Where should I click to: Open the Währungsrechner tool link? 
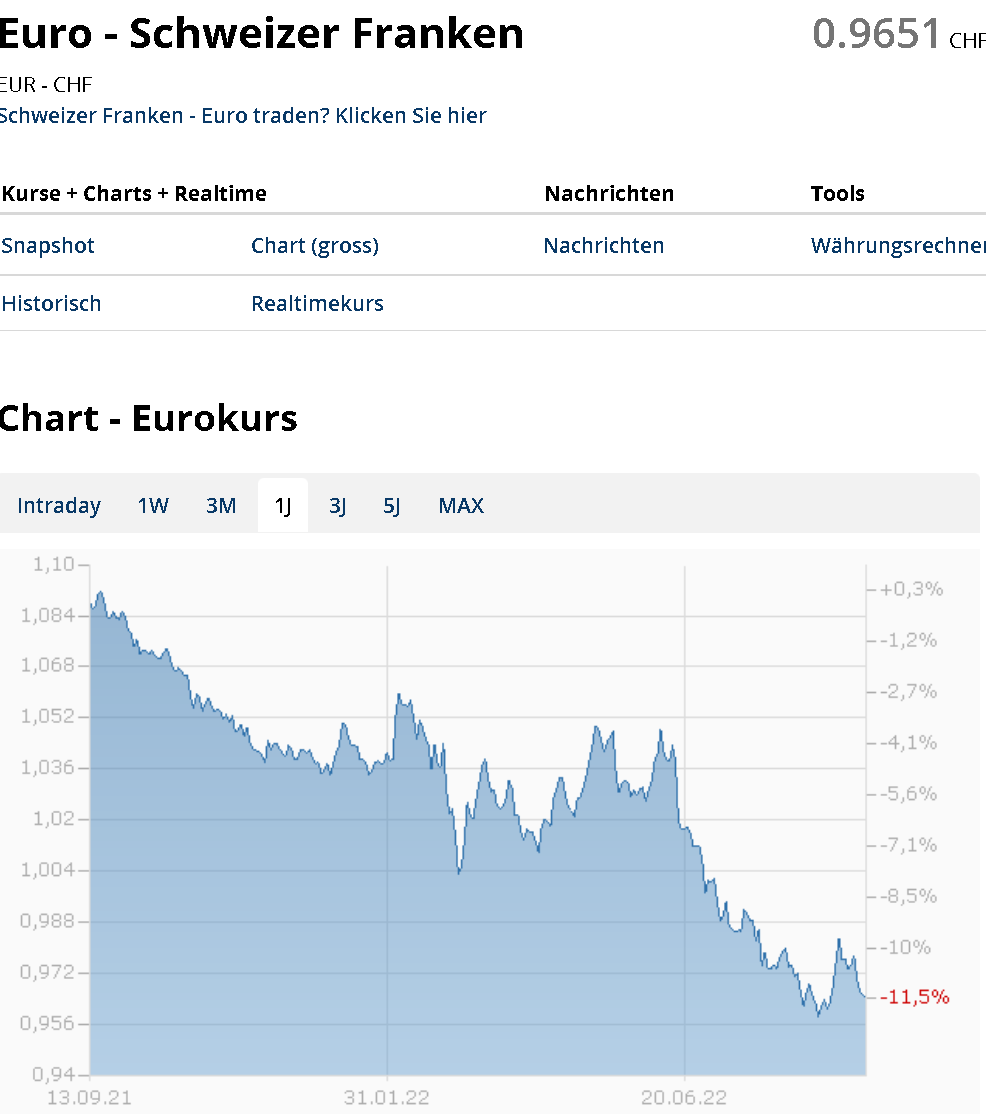(897, 246)
